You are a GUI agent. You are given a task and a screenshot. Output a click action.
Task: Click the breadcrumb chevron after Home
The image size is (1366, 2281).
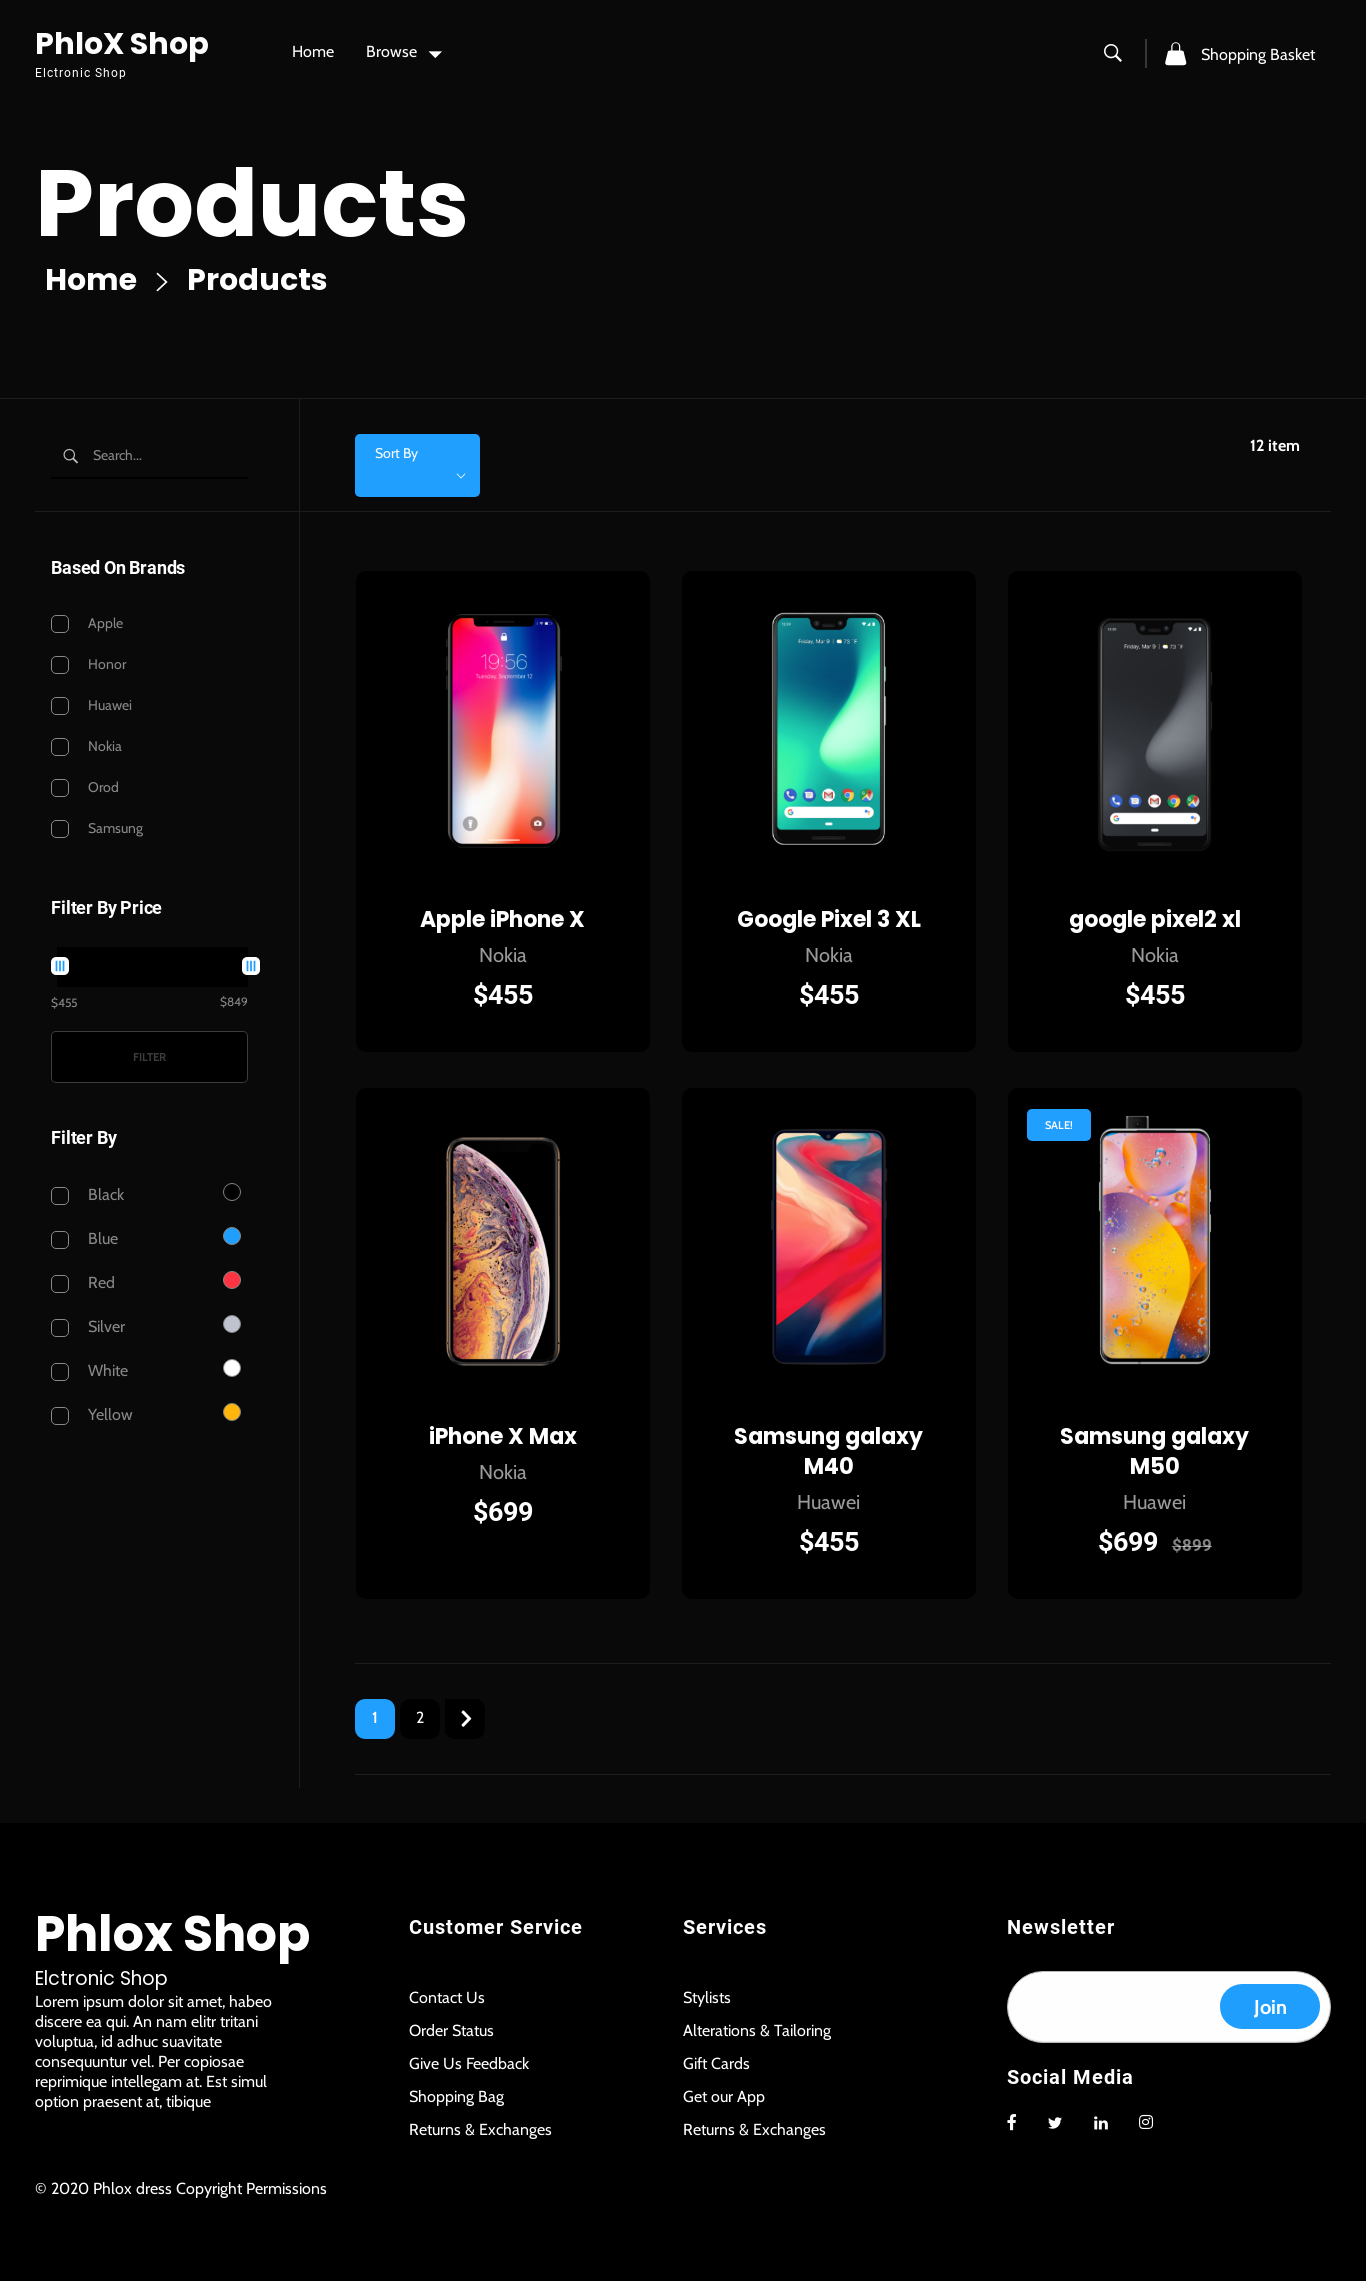(162, 281)
